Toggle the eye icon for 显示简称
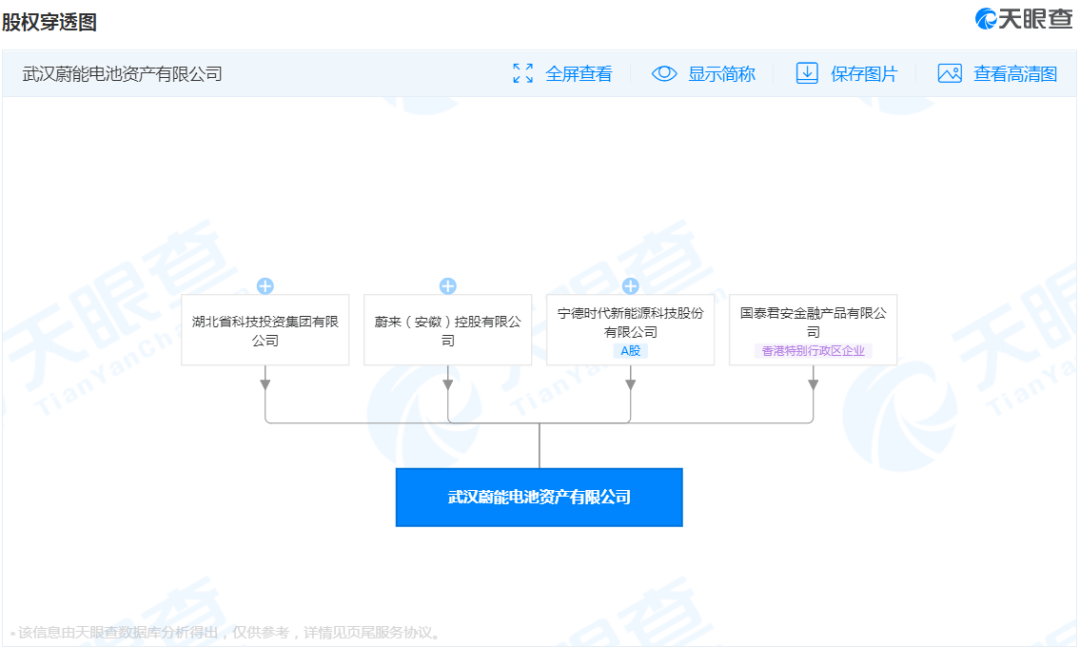Screen dimensions: 1080x647 tap(665, 73)
